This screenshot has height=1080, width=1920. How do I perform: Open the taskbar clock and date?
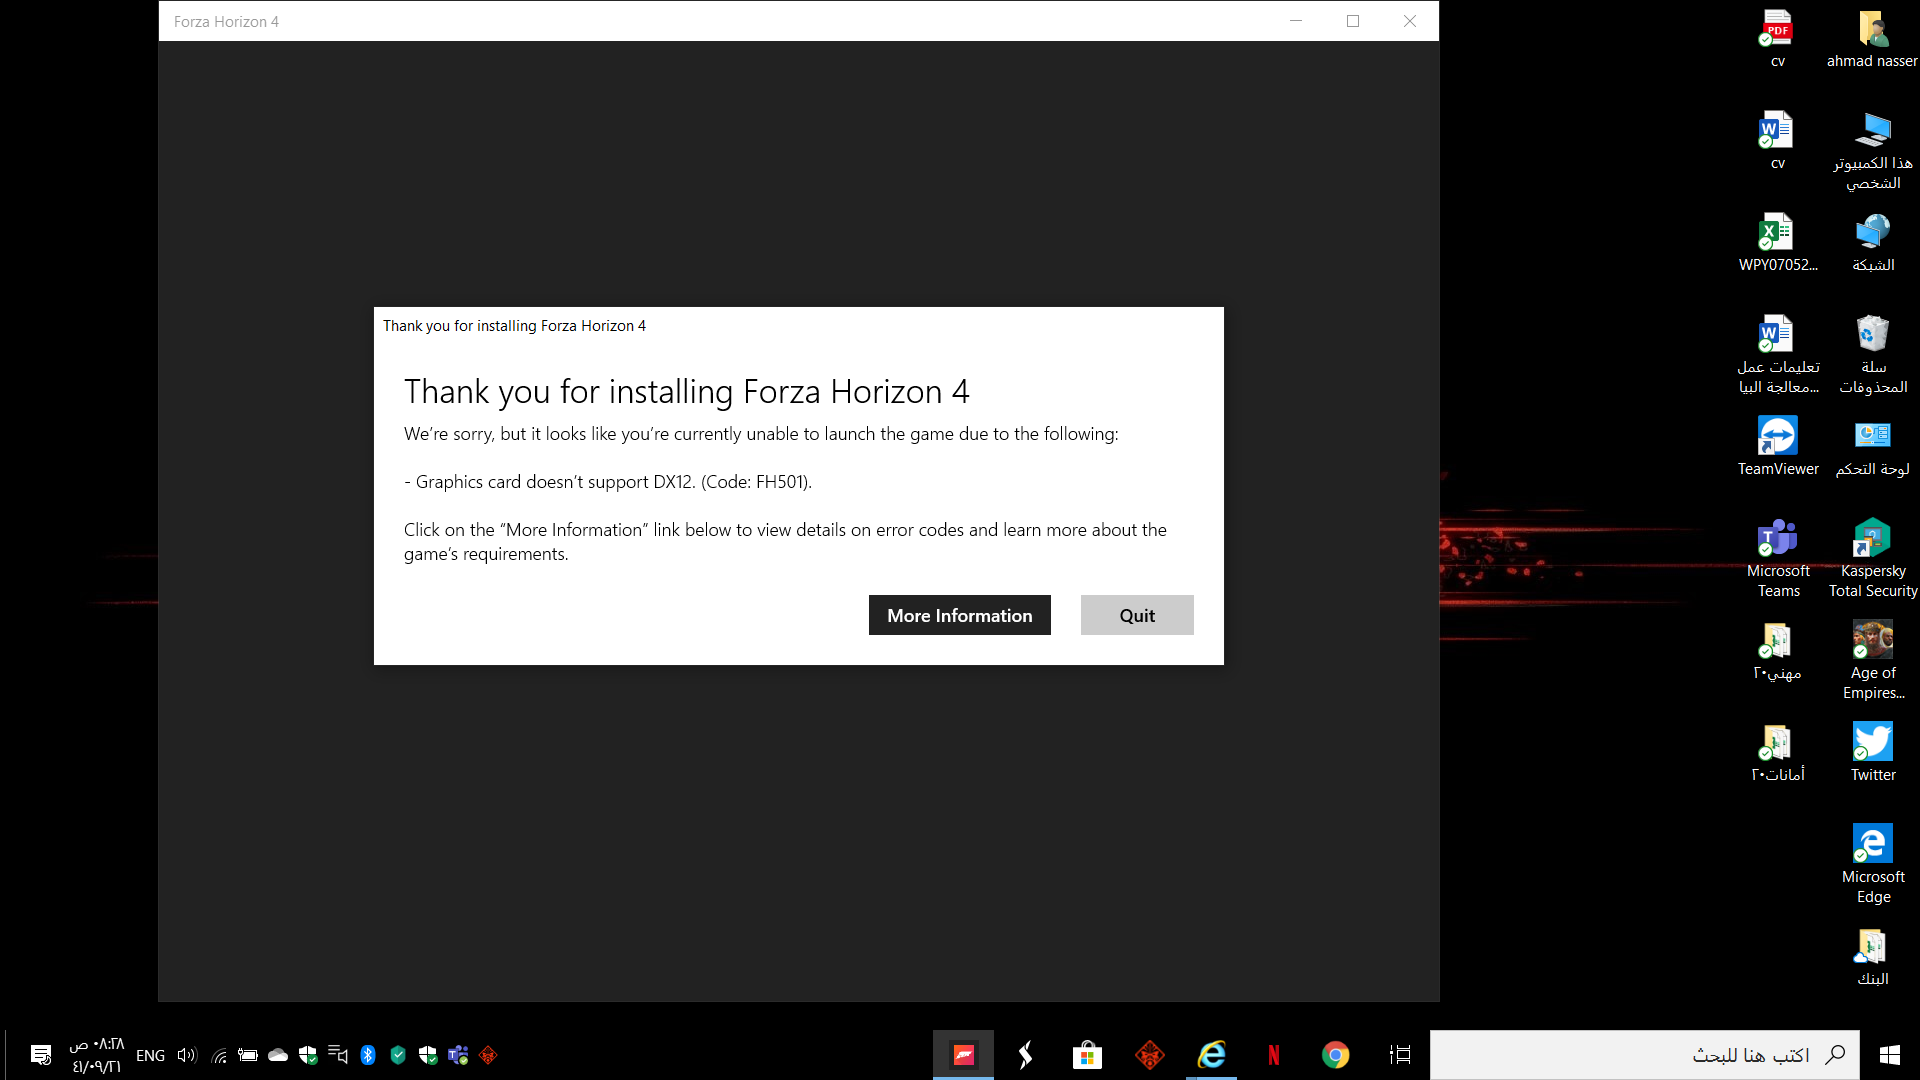tap(96, 1055)
